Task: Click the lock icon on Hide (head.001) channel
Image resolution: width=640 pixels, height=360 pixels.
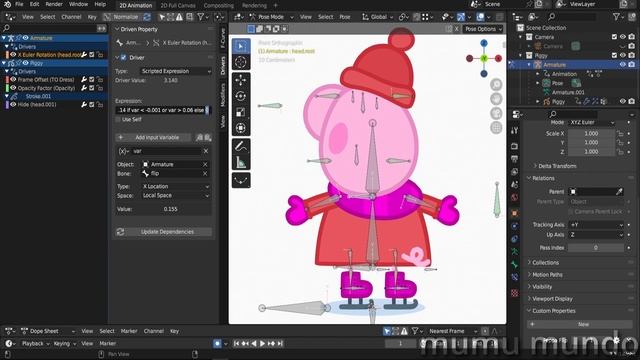Action: coord(100,104)
